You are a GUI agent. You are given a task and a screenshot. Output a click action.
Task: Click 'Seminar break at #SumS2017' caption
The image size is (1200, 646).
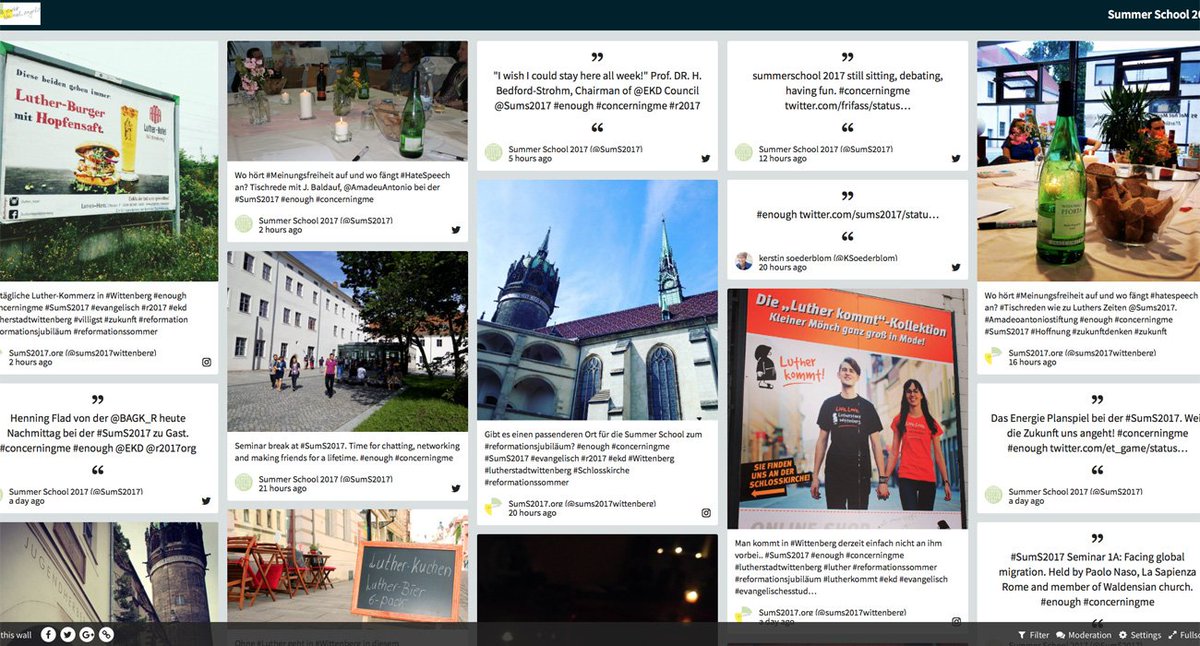[x=347, y=451]
